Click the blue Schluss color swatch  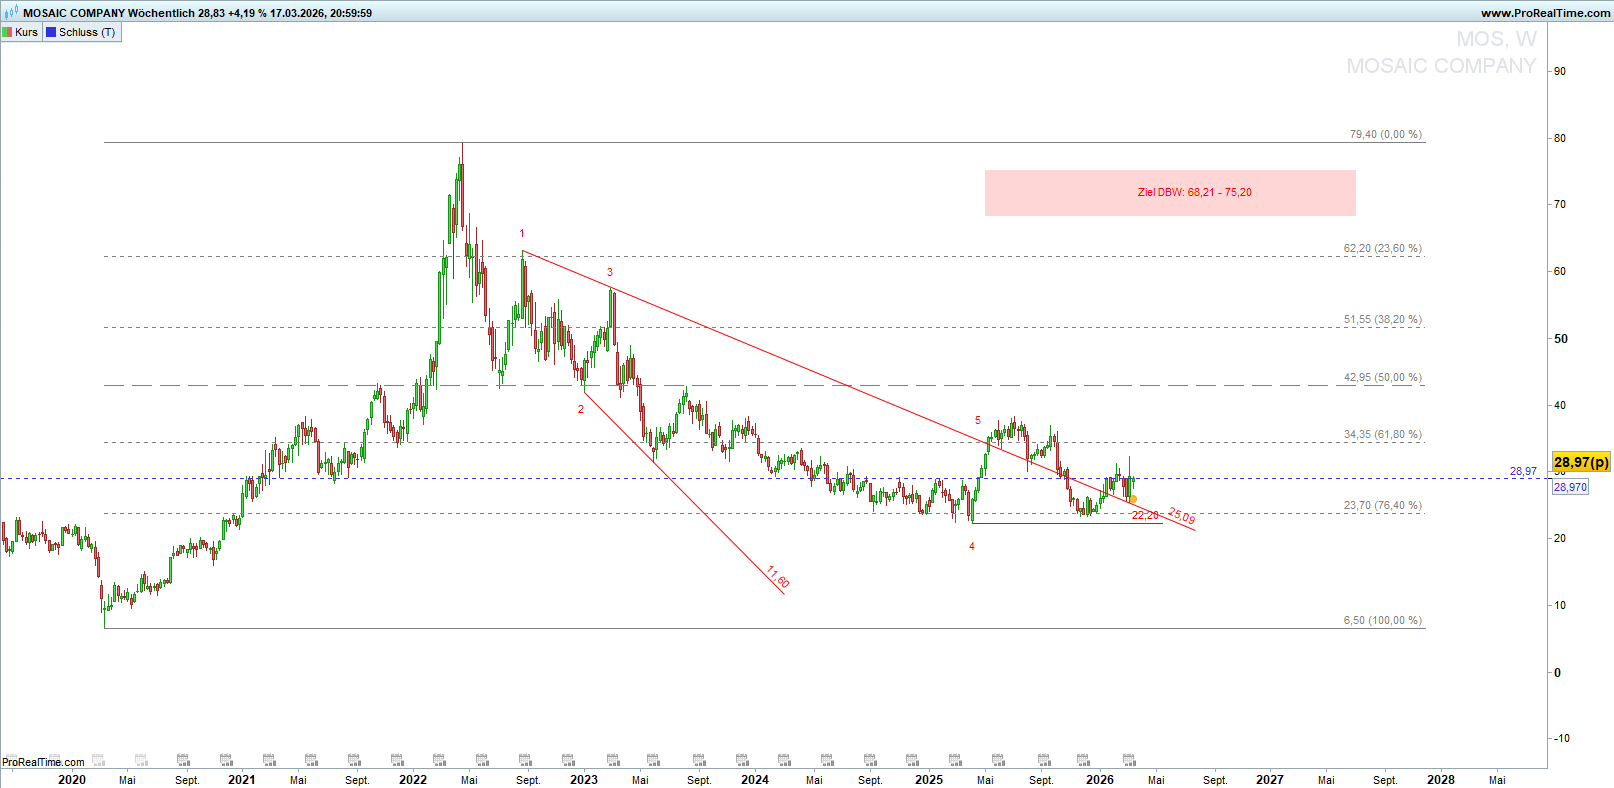[51, 32]
